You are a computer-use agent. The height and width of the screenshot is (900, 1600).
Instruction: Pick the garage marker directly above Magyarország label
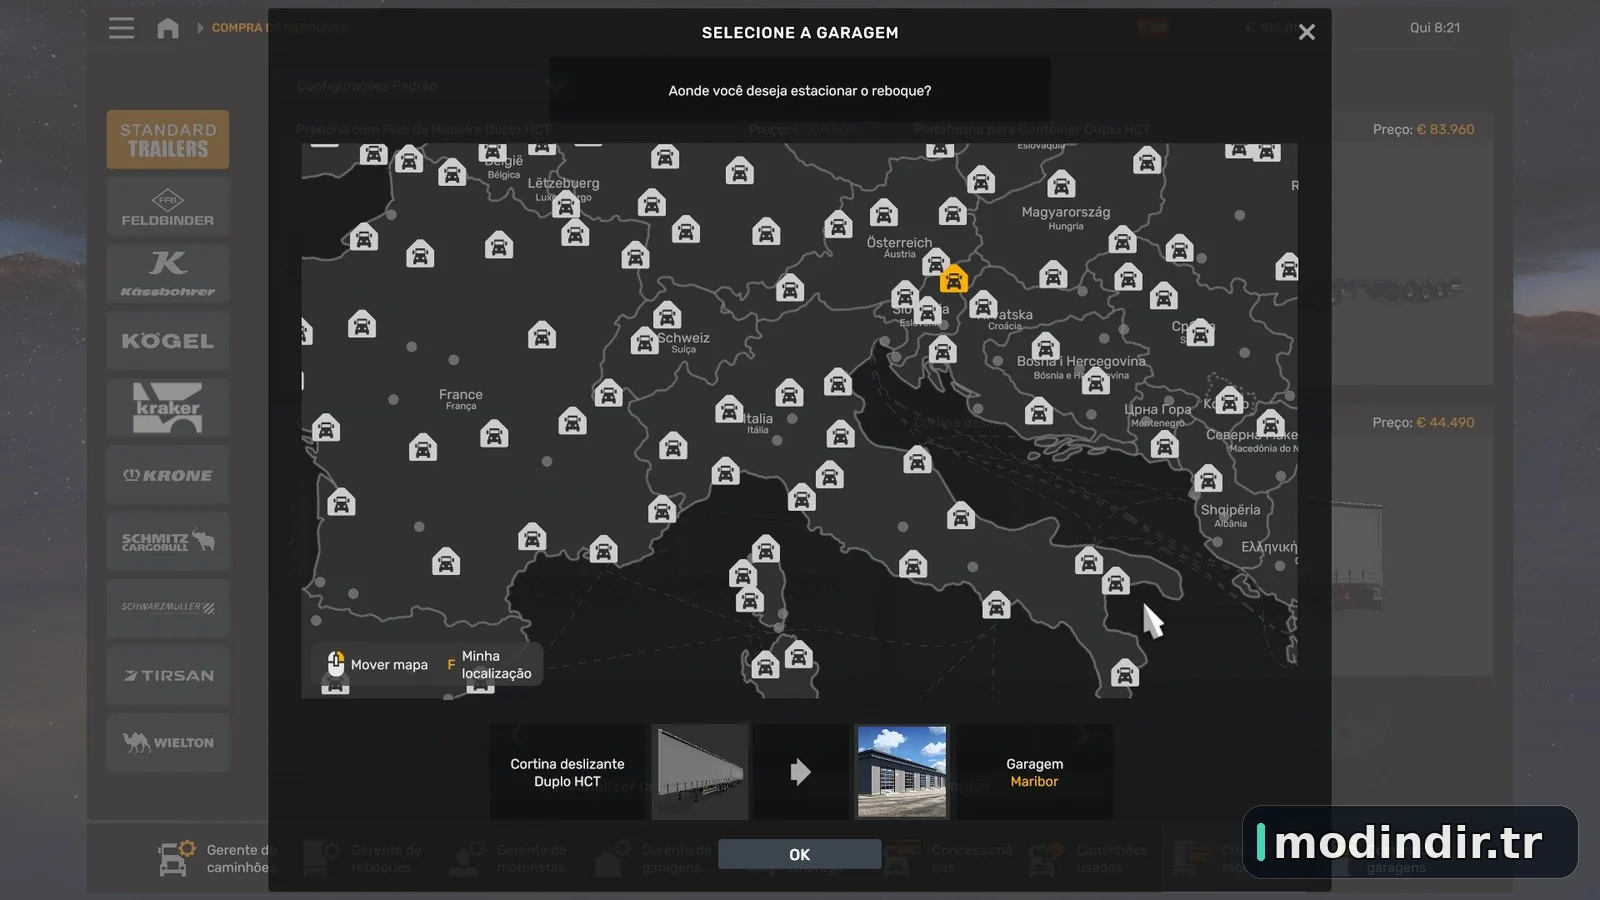pyautogui.click(x=1061, y=184)
